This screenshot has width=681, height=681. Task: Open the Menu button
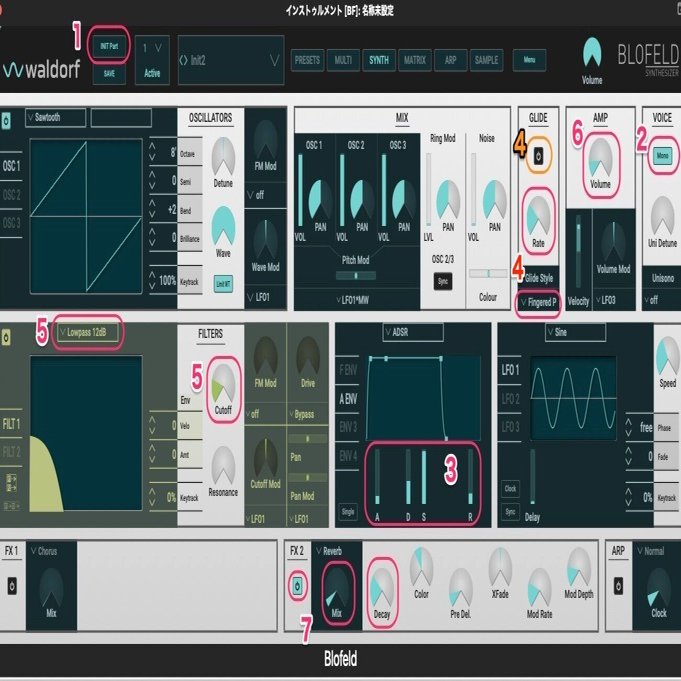point(529,60)
